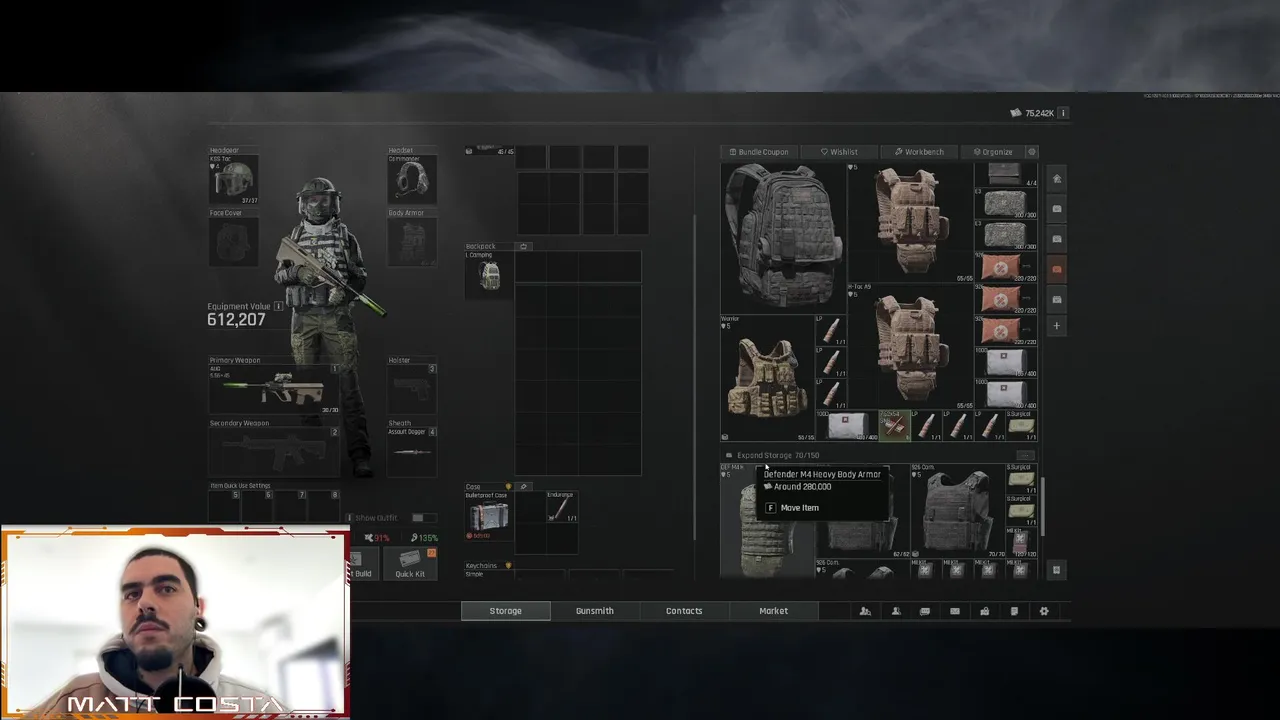Open the stash home tab icon
1280x720 pixels.
[x=1056, y=179]
